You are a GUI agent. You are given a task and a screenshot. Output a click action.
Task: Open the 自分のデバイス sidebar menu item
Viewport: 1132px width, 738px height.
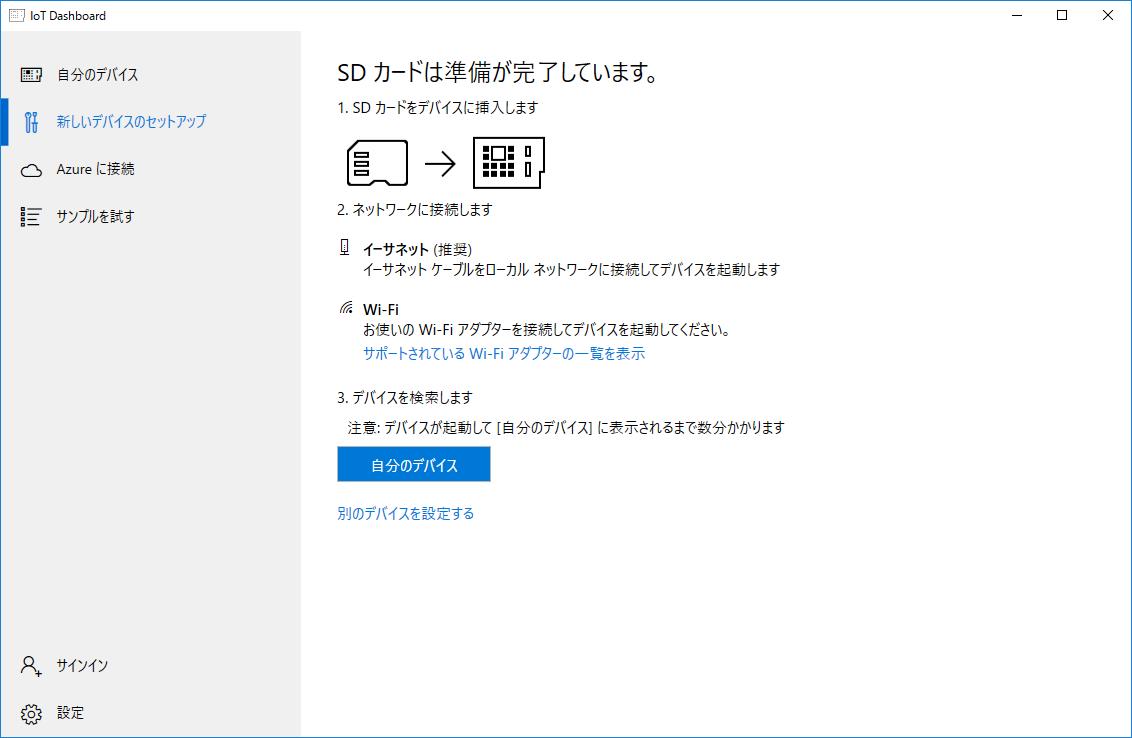tap(151, 74)
